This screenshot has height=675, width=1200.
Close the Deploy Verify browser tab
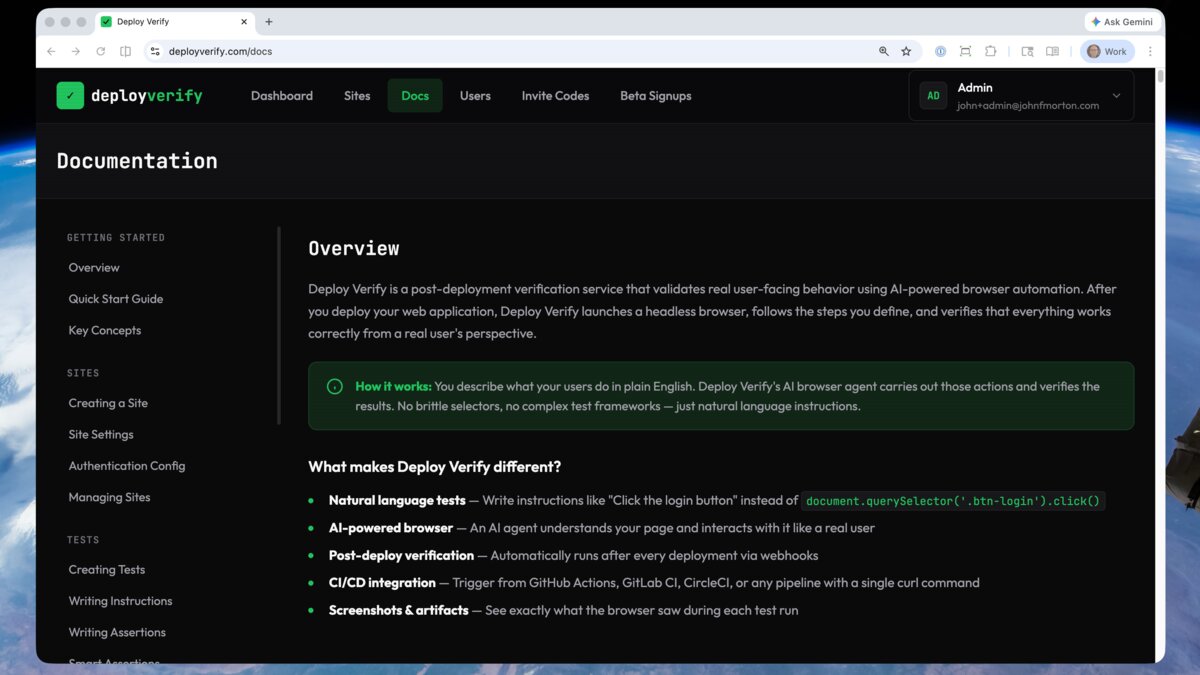(x=244, y=22)
